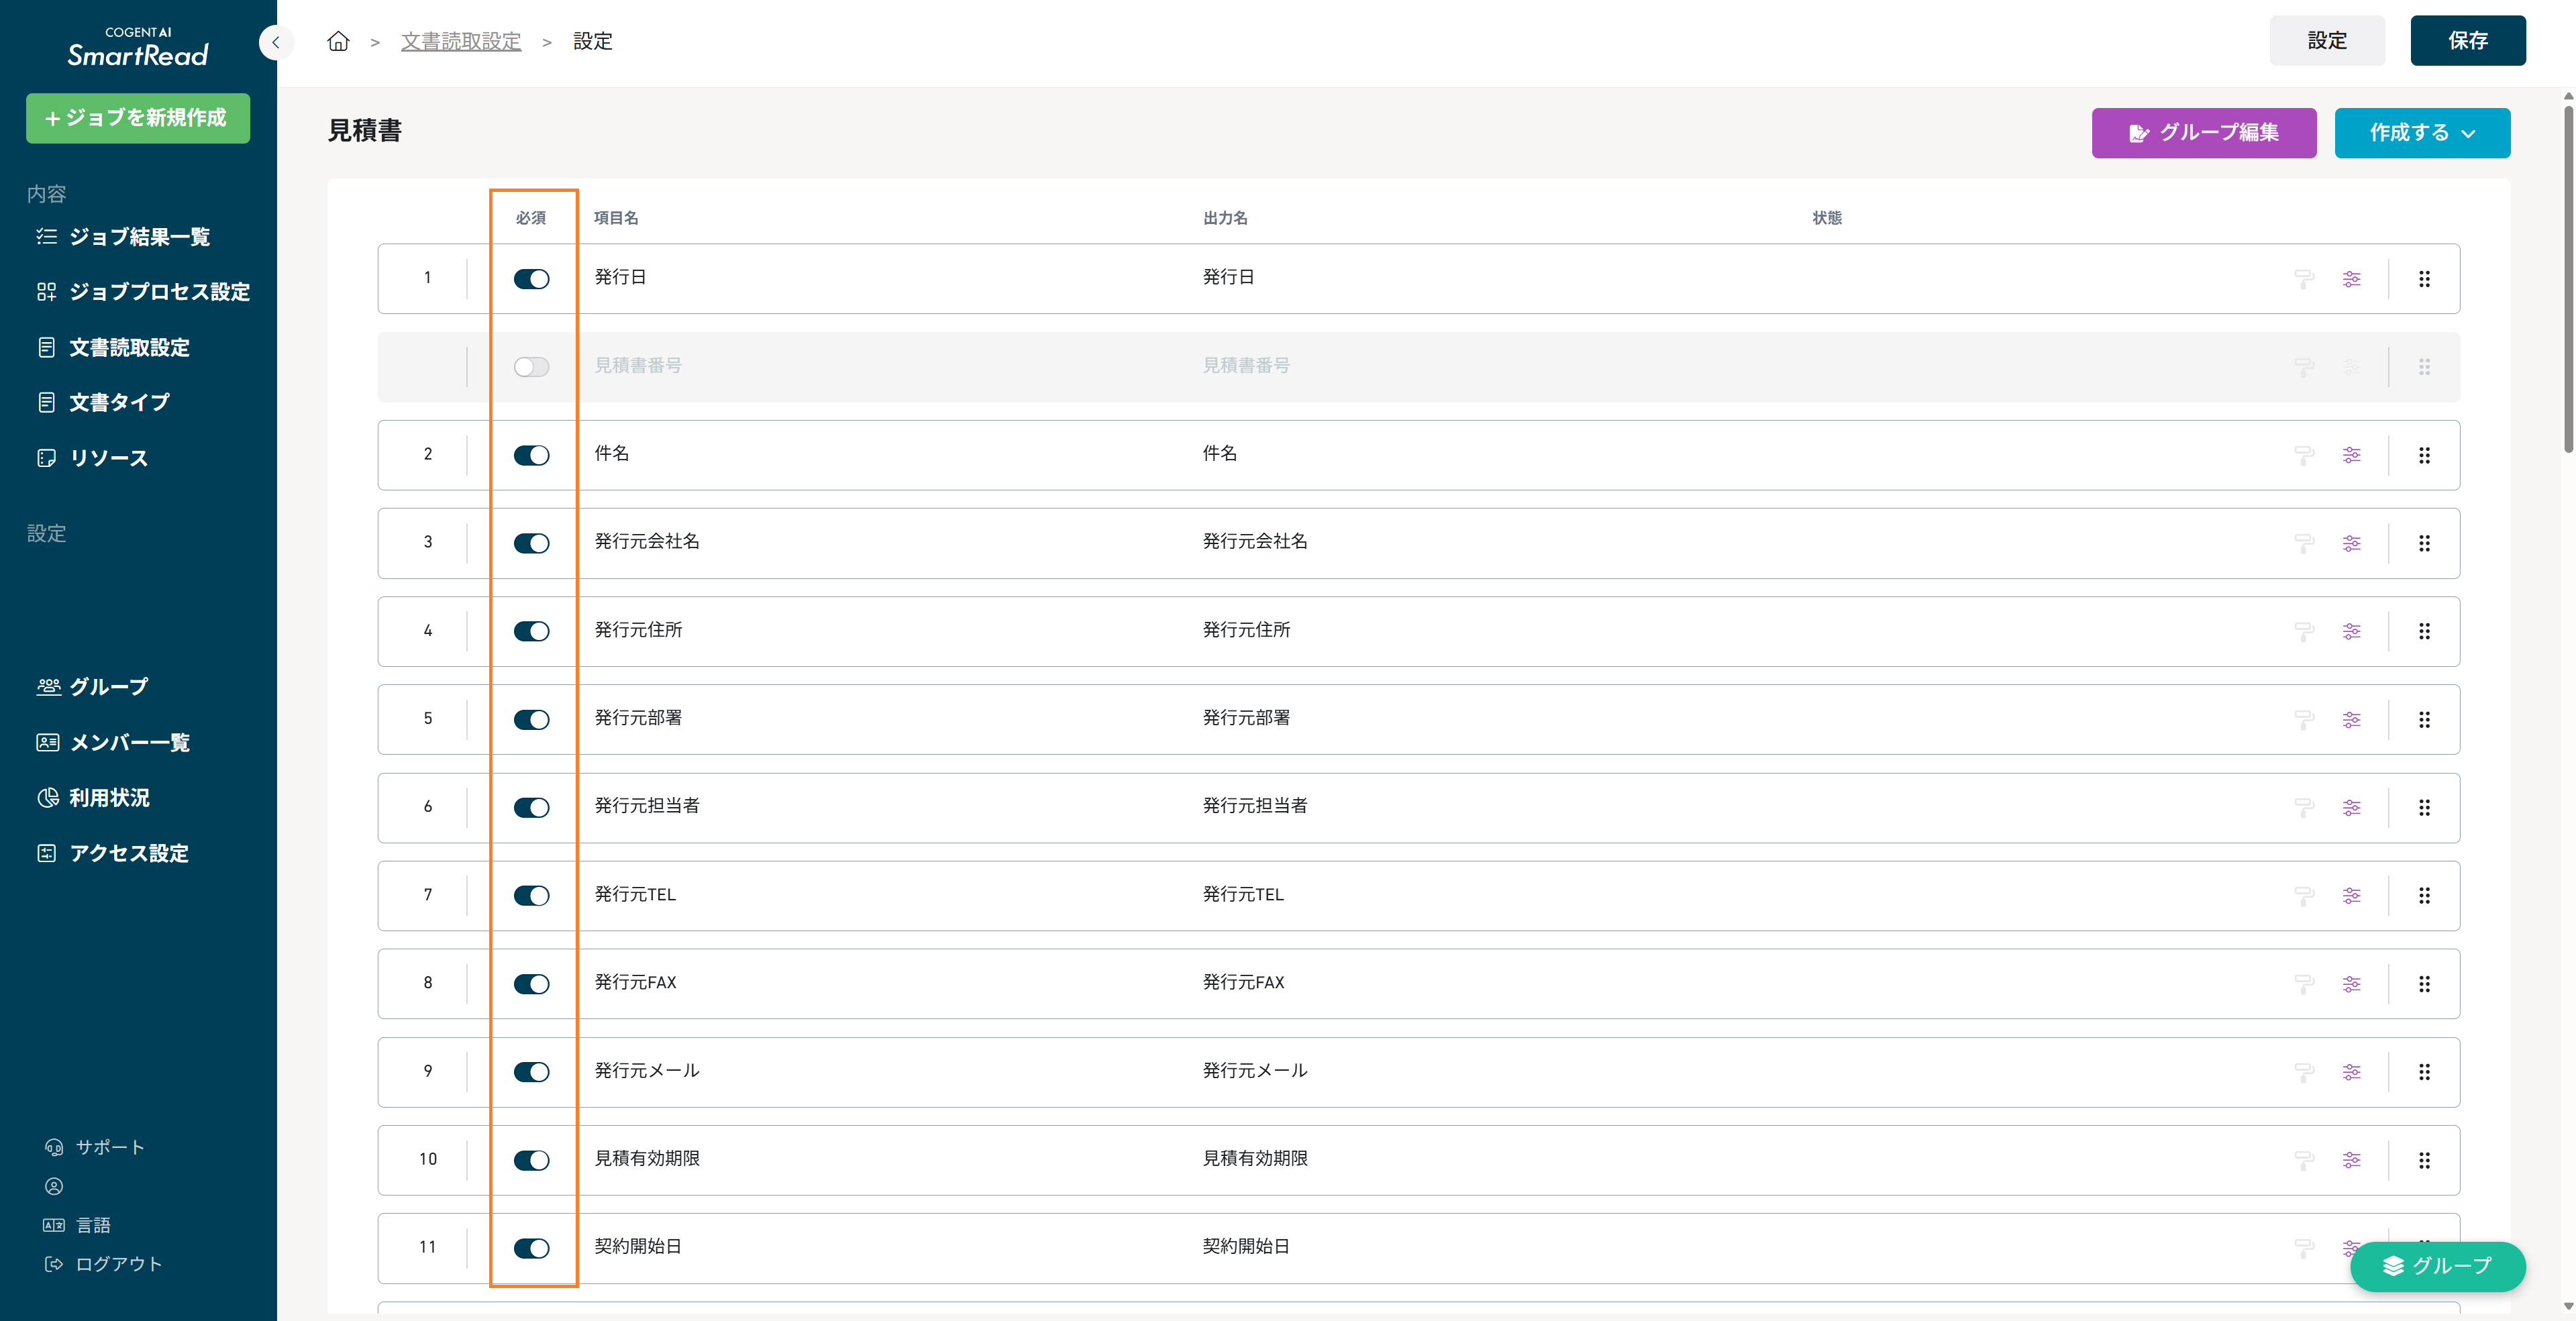
Task: Enable required switch for 見積書番号
Action: coord(531,367)
